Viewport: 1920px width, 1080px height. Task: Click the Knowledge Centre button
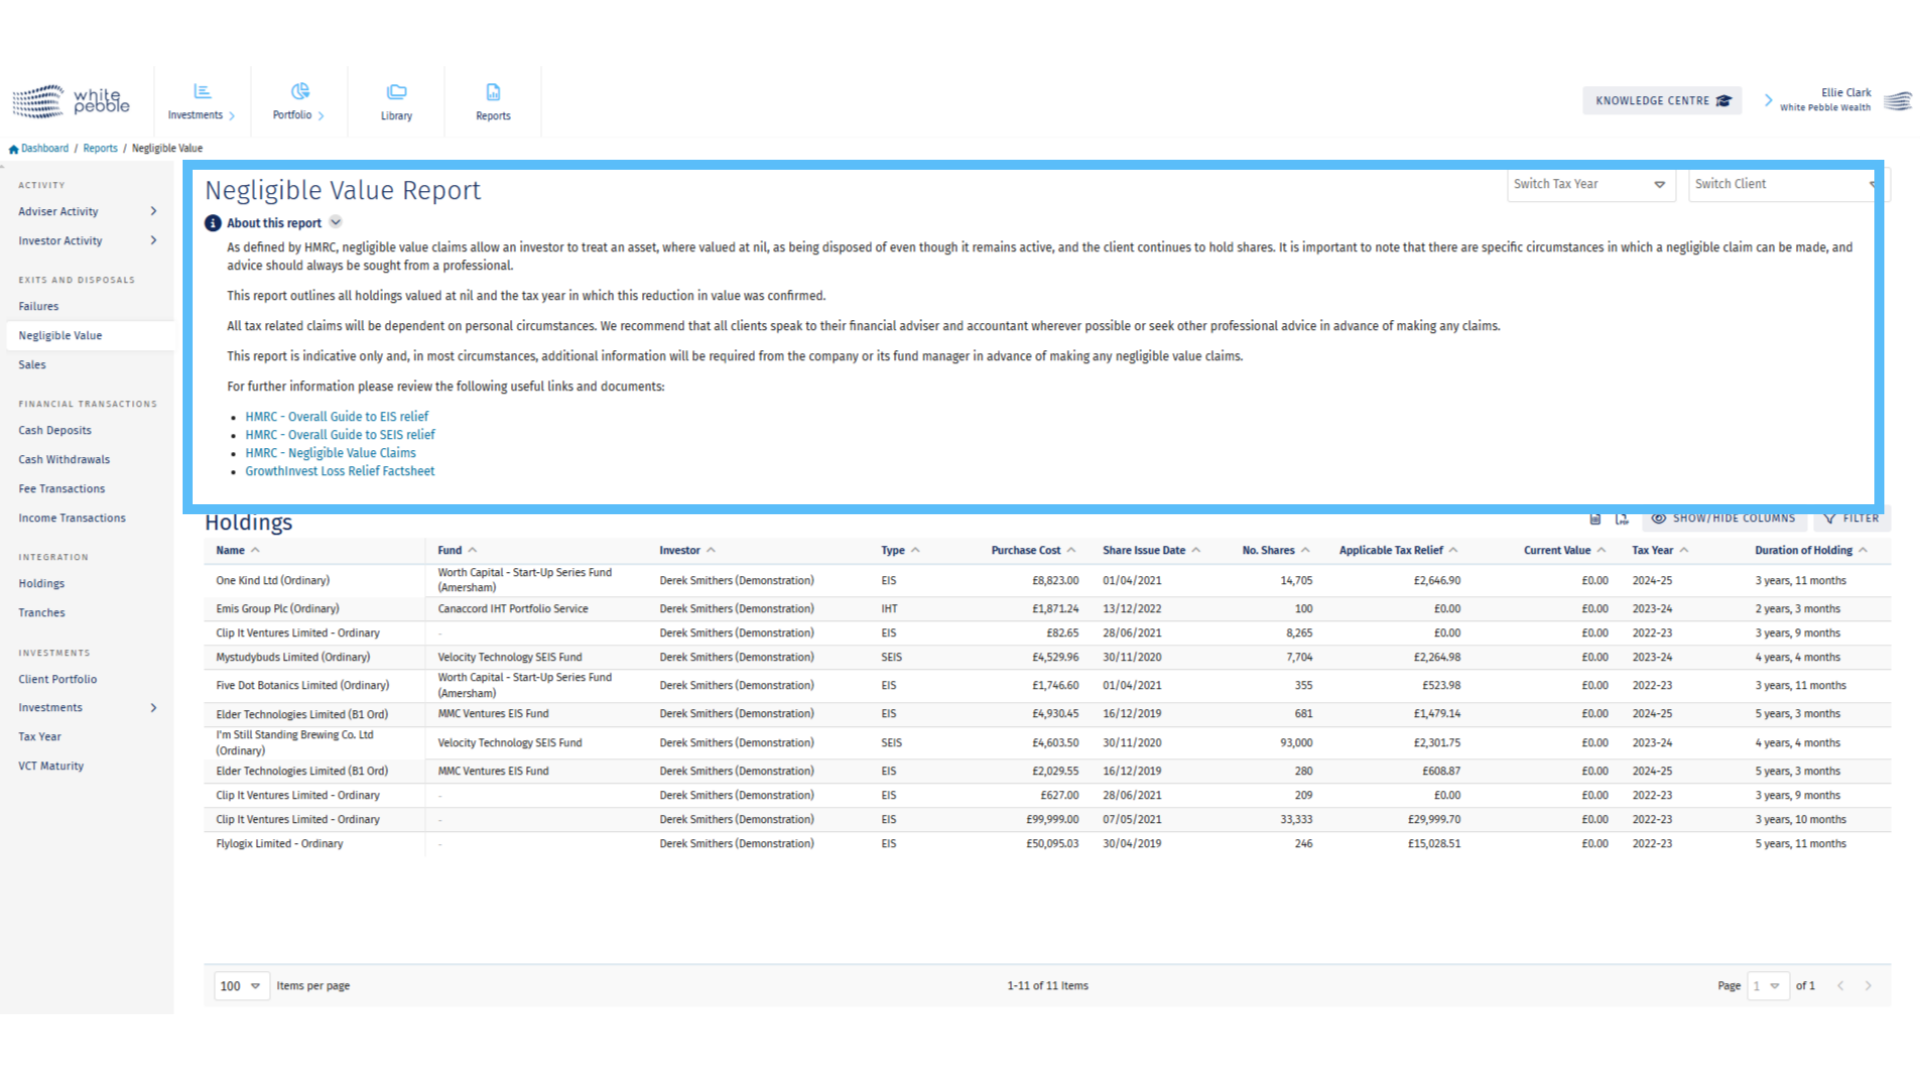coord(1662,100)
